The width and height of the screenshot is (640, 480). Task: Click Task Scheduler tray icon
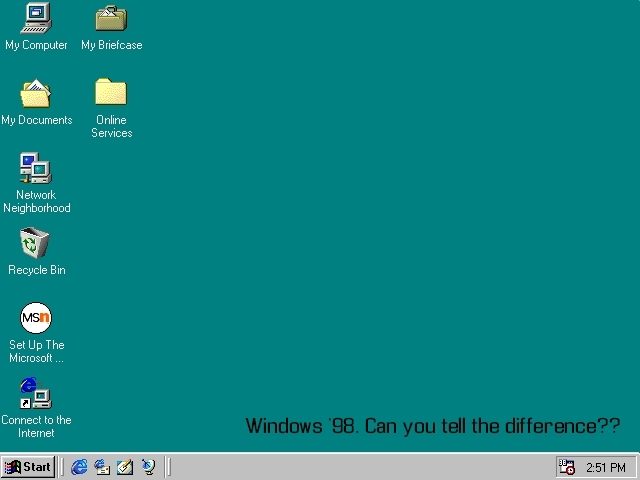point(567,467)
